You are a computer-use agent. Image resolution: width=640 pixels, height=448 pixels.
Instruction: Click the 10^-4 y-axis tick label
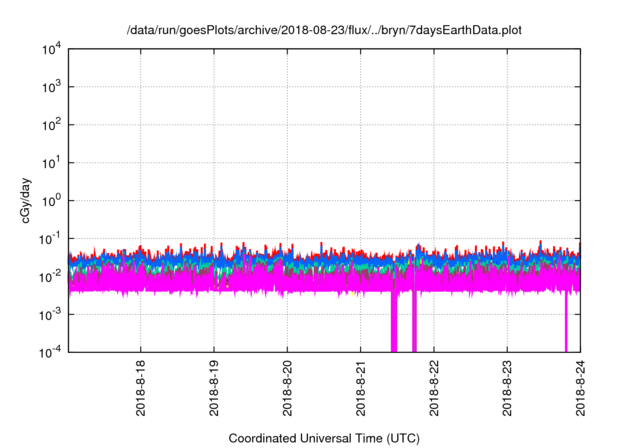(x=50, y=352)
